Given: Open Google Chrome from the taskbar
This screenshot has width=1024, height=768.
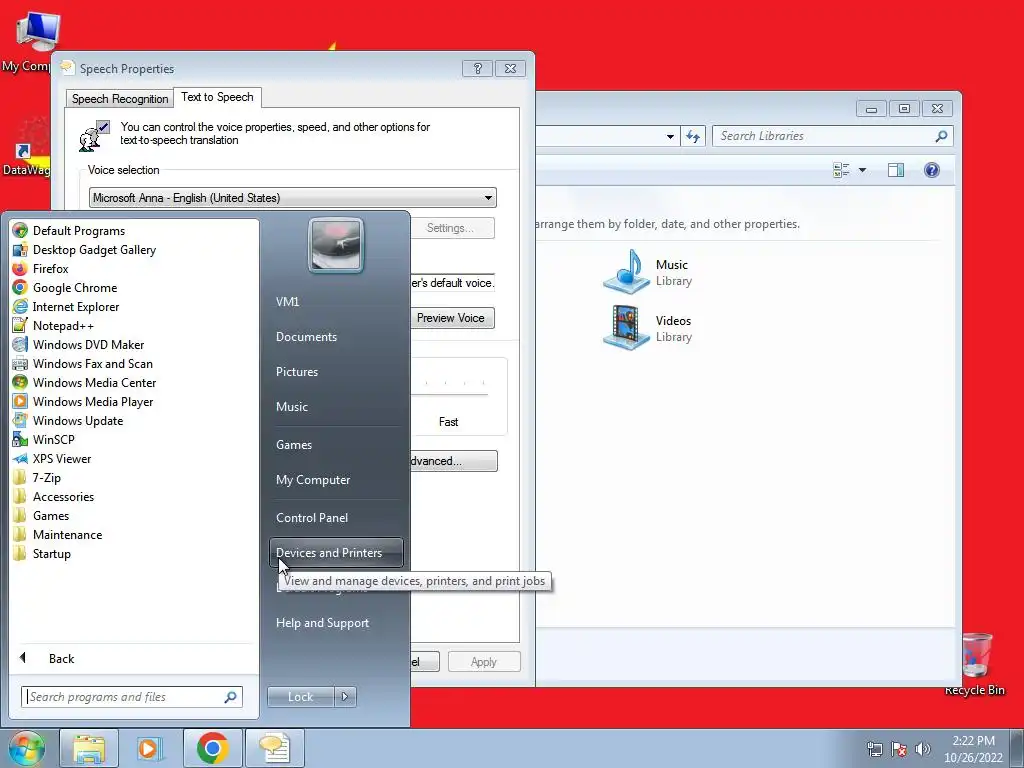Looking at the screenshot, I should pos(212,748).
